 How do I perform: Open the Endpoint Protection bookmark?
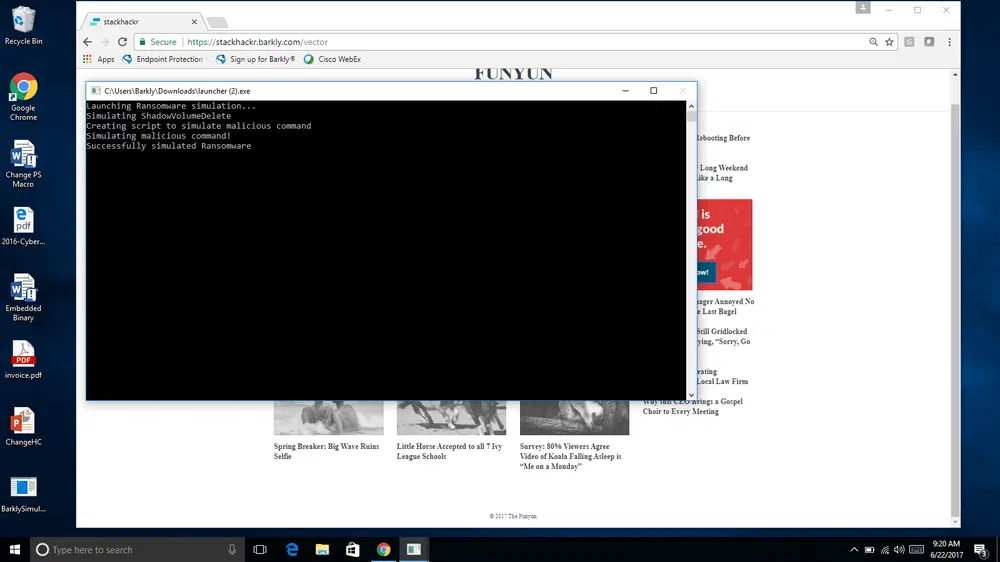point(163,59)
